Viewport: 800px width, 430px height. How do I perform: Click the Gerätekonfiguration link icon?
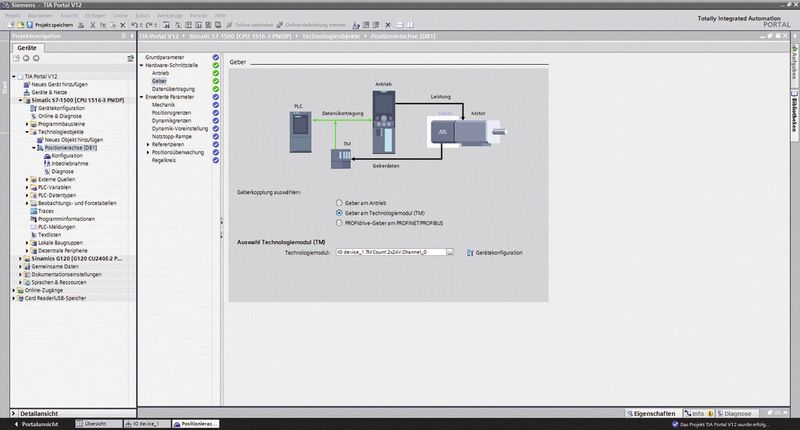[470, 252]
